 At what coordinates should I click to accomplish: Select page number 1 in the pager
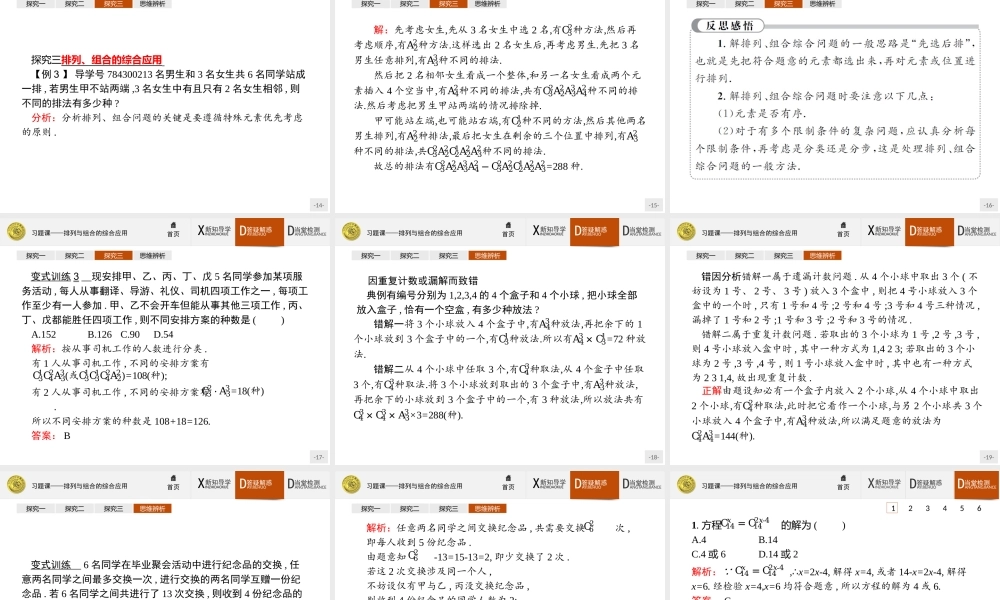click(893, 508)
